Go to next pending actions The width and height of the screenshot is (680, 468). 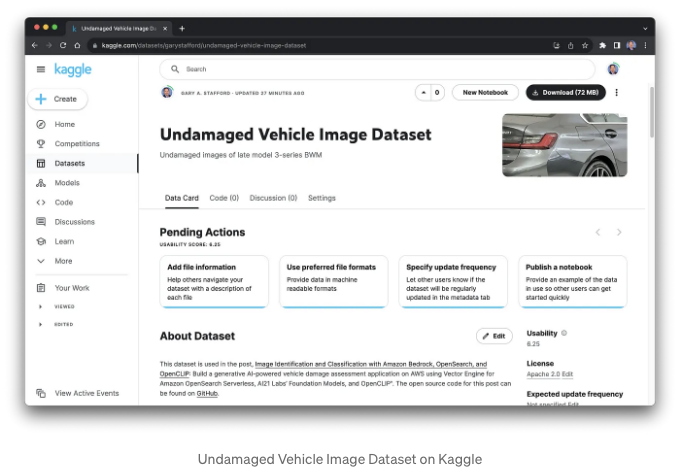coord(619,232)
